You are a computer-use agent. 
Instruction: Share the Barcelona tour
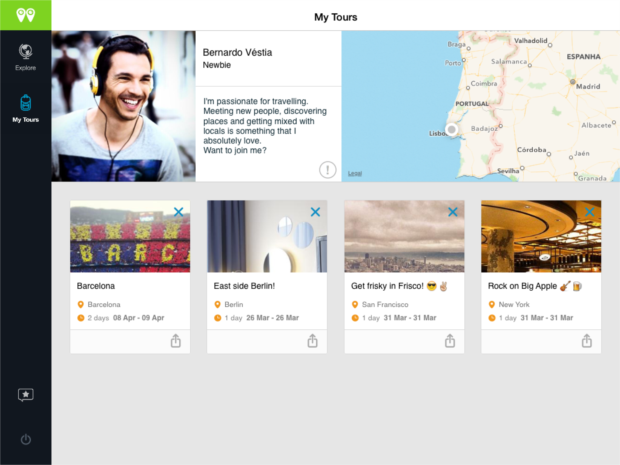click(x=175, y=341)
